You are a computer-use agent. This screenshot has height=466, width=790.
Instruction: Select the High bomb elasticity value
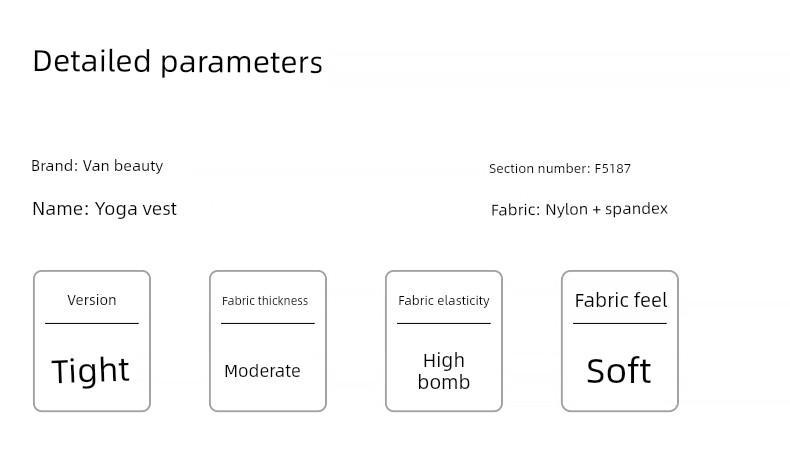coord(444,371)
